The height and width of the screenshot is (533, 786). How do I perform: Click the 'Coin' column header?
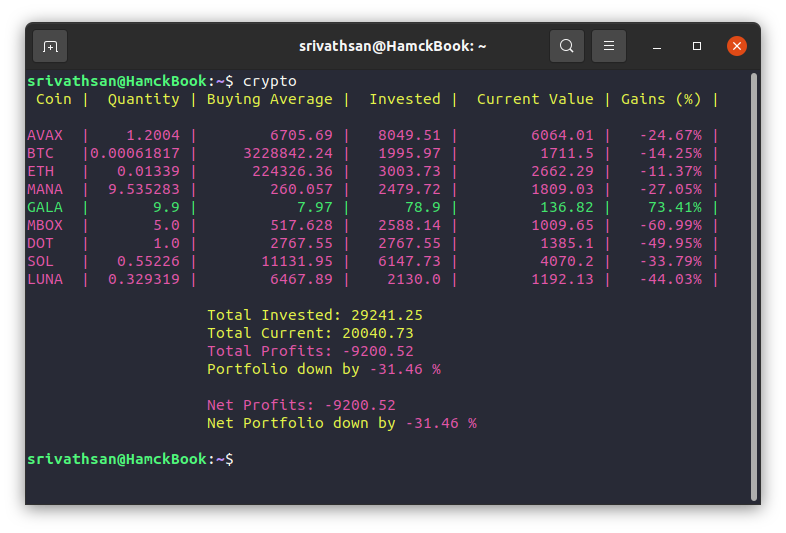54,99
